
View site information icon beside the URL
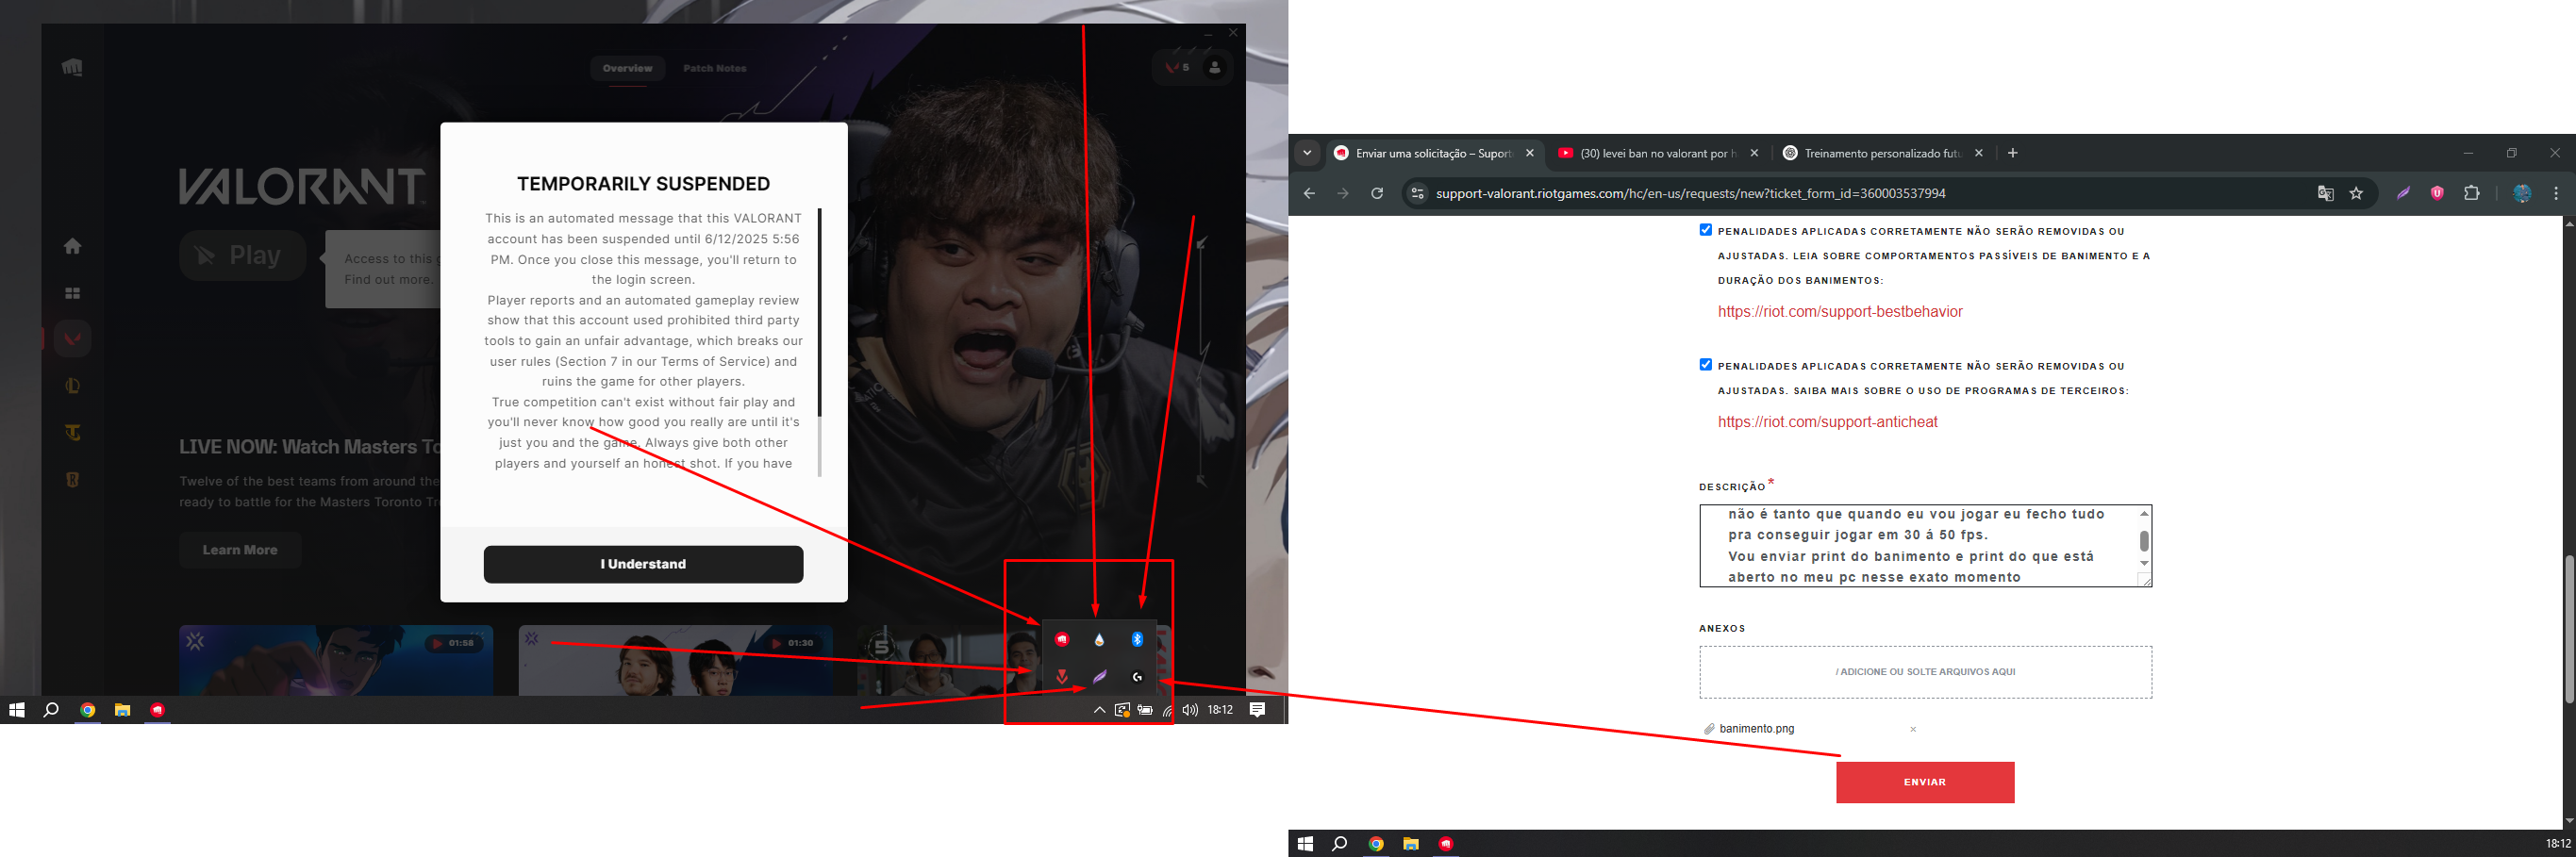[x=1417, y=193]
